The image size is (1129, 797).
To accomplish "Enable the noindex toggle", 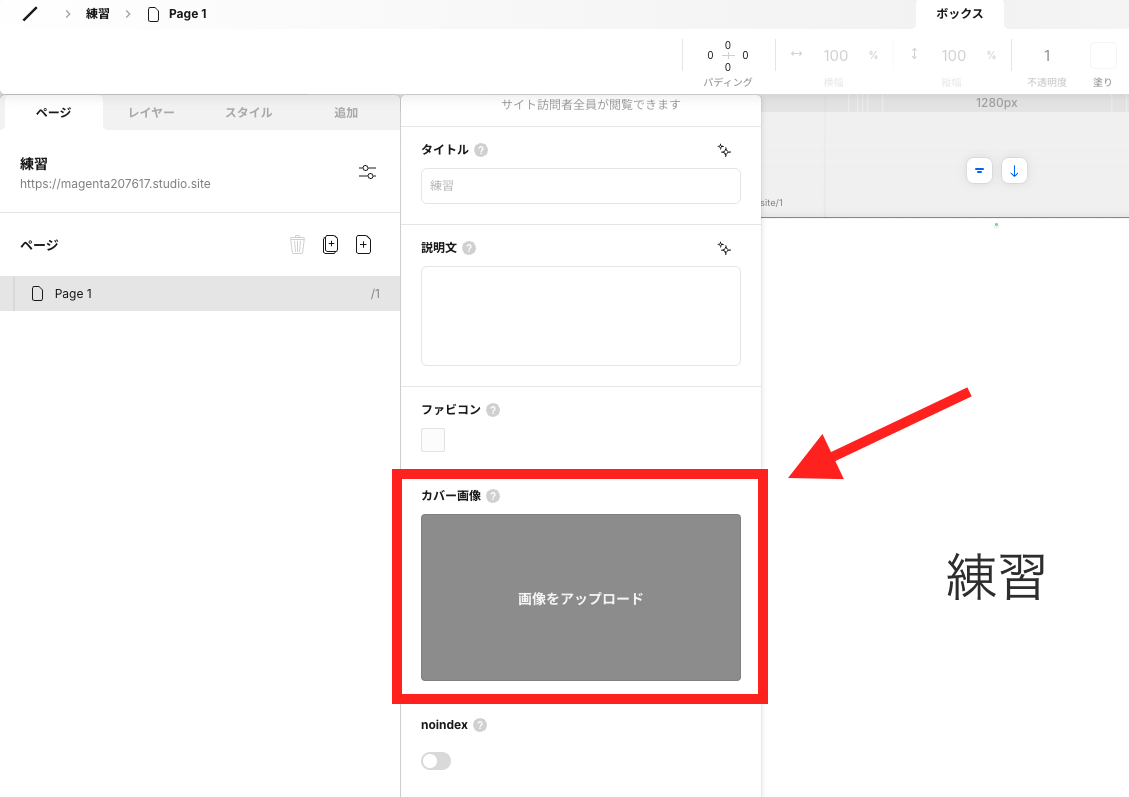I will (435, 760).
